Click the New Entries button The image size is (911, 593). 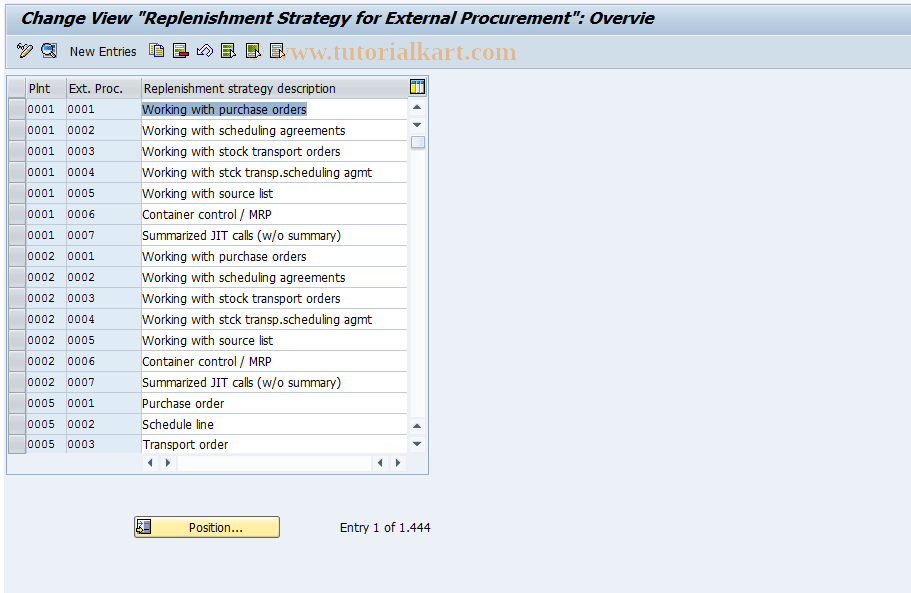(103, 50)
